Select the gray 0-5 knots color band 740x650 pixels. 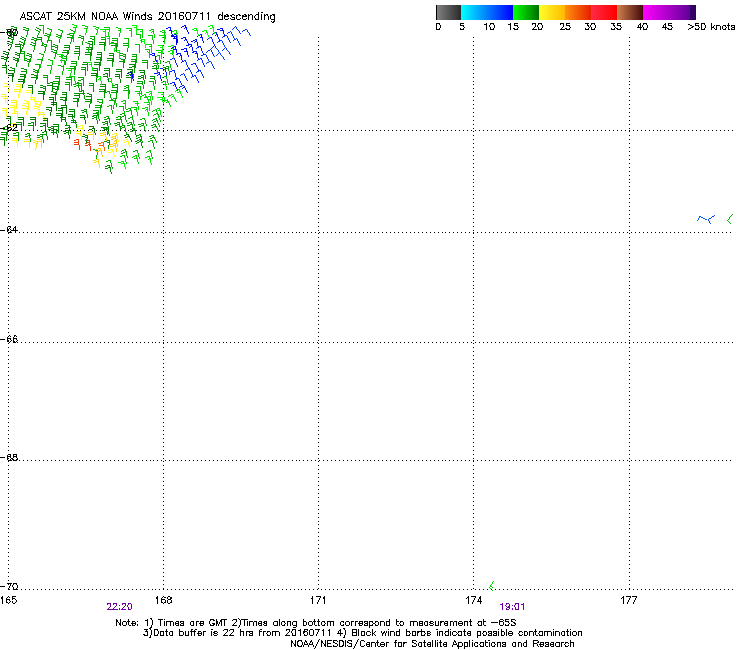point(448,12)
